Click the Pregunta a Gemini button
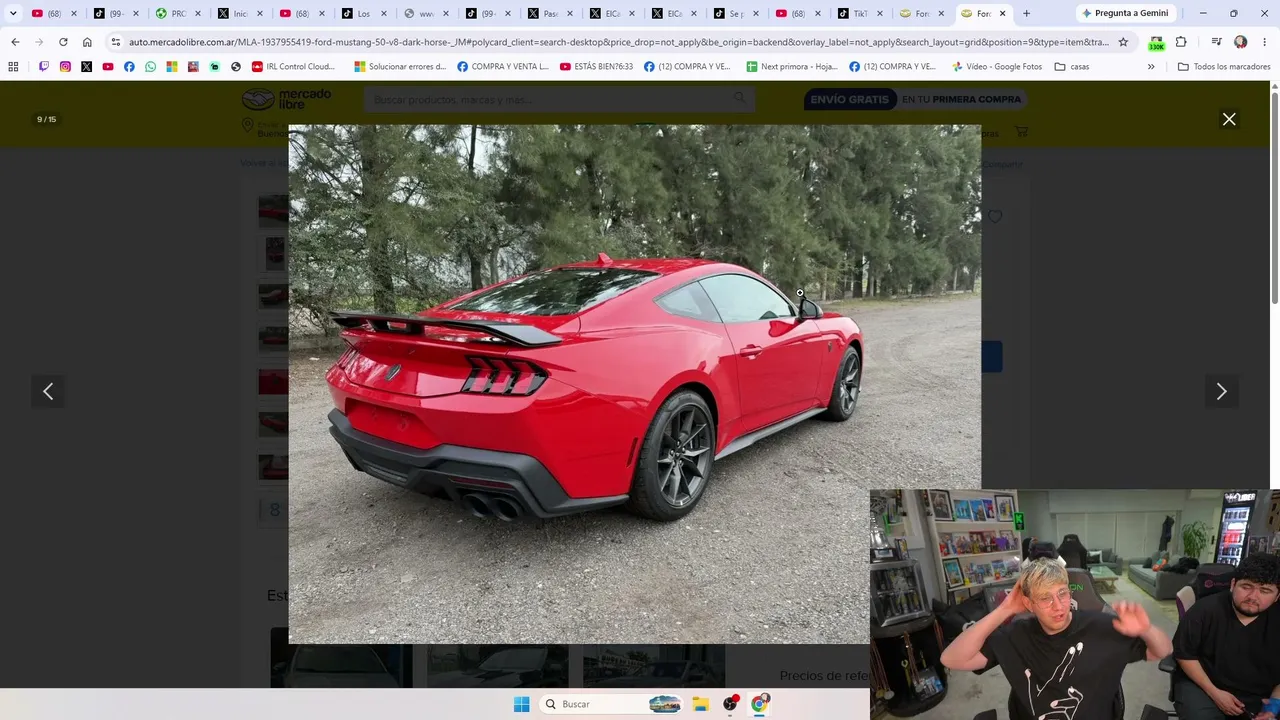 (x=1125, y=13)
